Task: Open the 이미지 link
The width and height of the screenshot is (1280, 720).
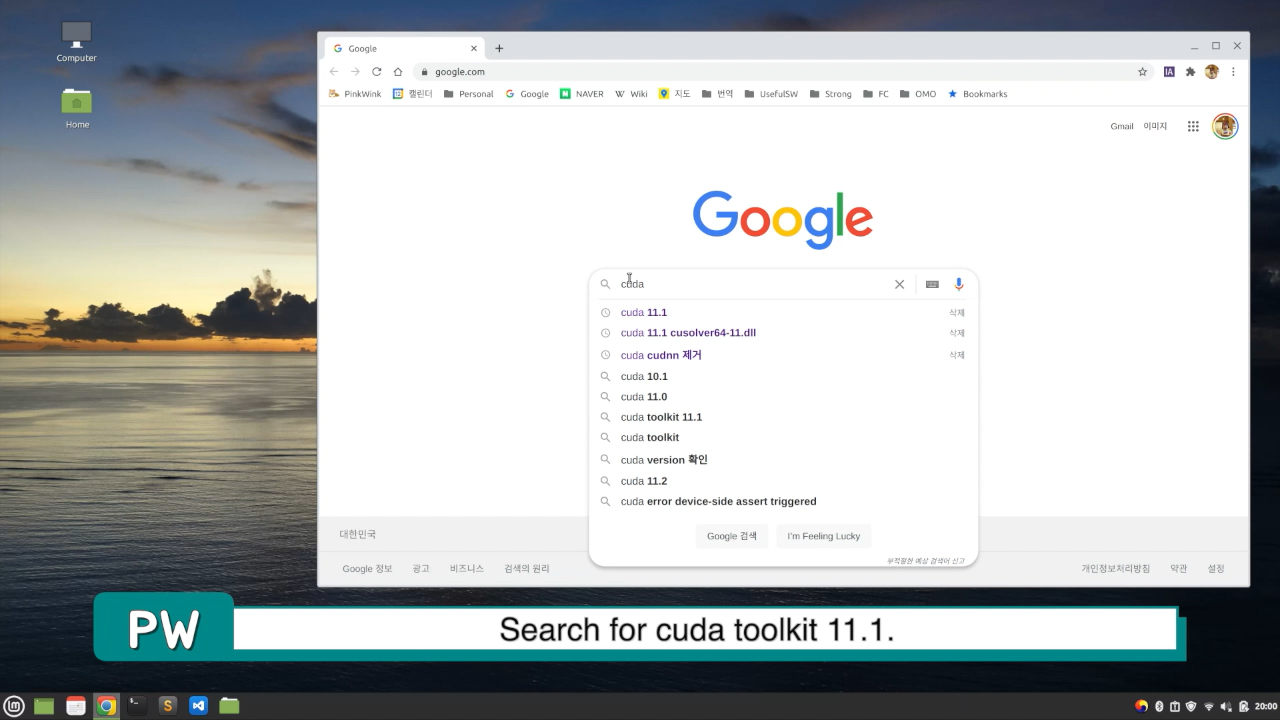Action: 1155,126
